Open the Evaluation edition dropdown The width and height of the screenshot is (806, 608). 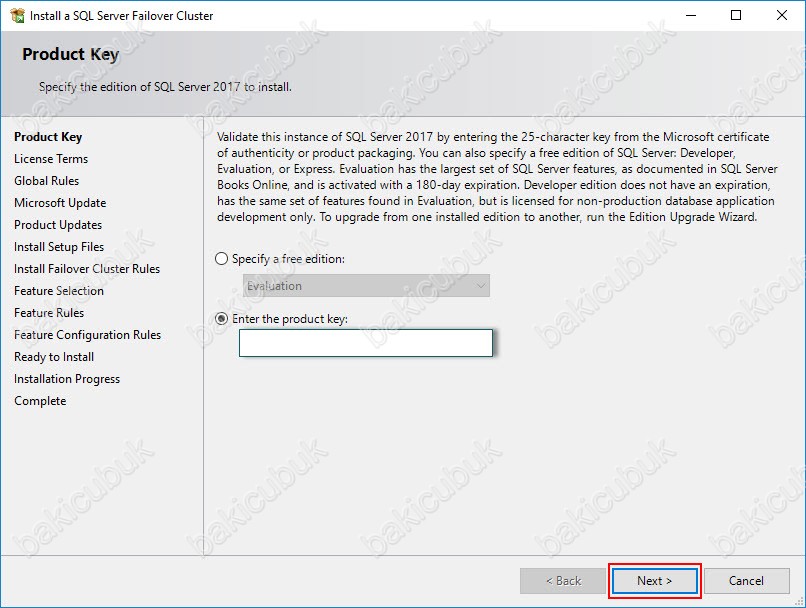[366, 286]
